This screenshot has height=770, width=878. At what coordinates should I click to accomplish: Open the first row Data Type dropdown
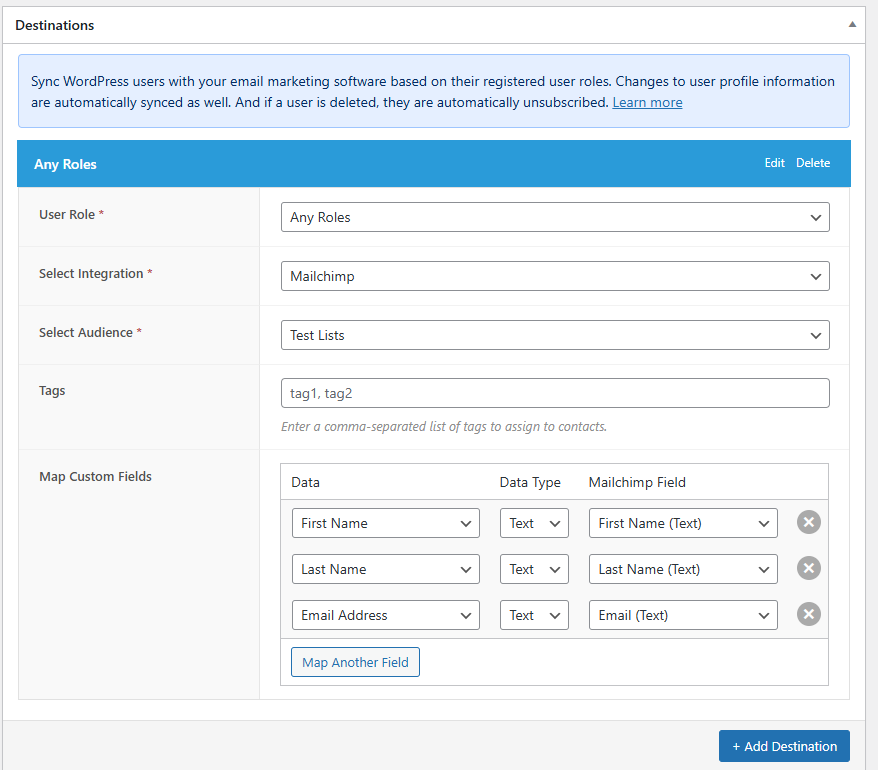(x=534, y=522)
